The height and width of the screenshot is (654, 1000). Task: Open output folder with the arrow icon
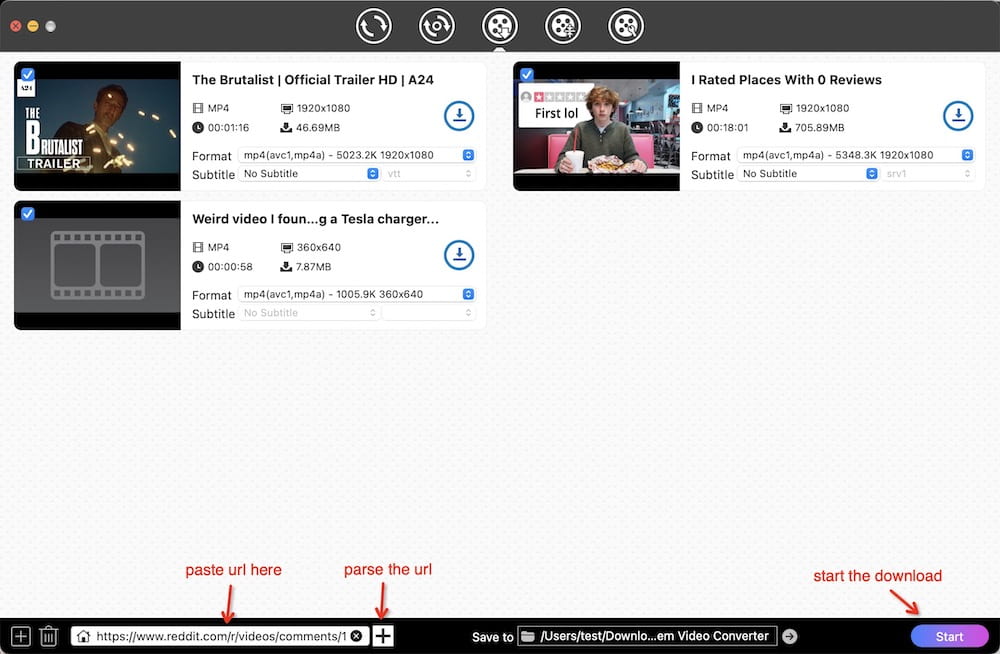pos(789,636)
